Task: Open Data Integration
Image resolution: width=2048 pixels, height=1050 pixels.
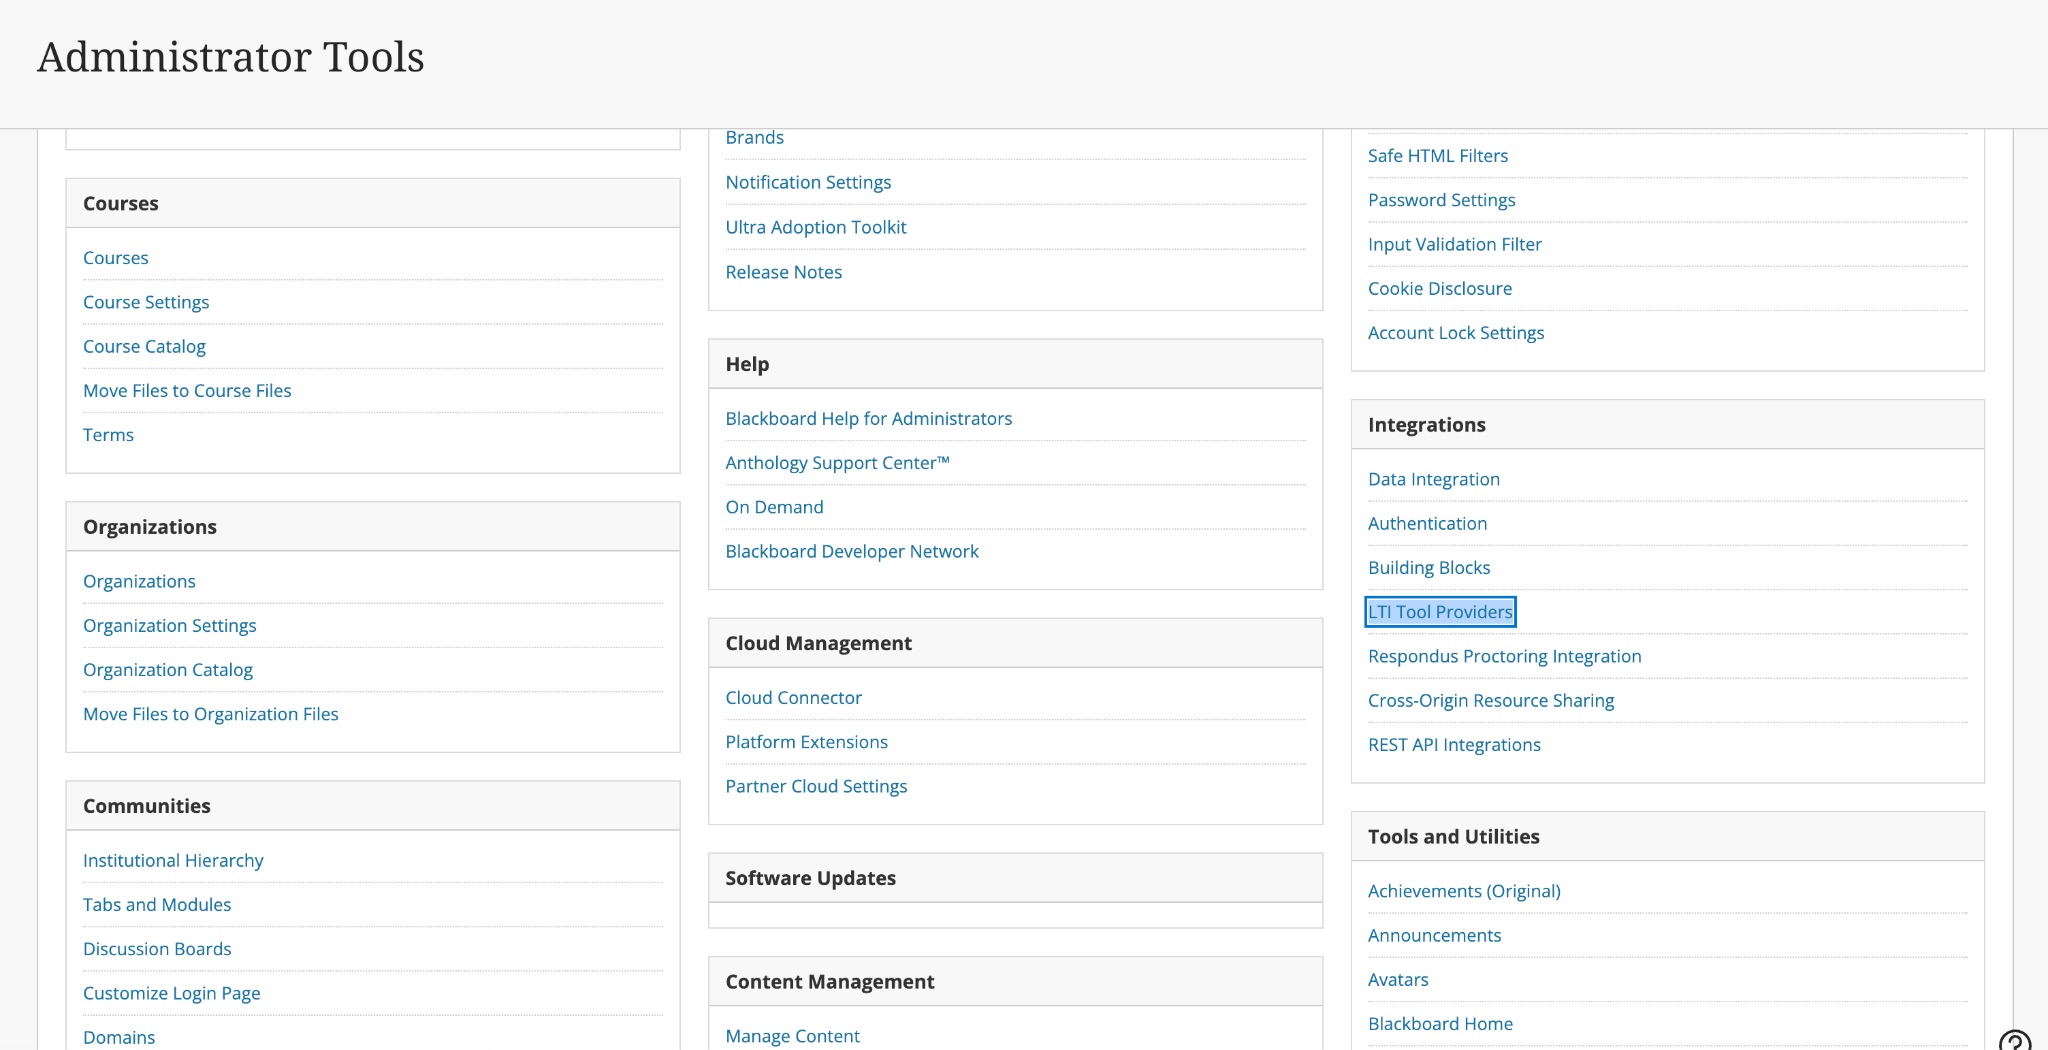Action: point(1434,480)
